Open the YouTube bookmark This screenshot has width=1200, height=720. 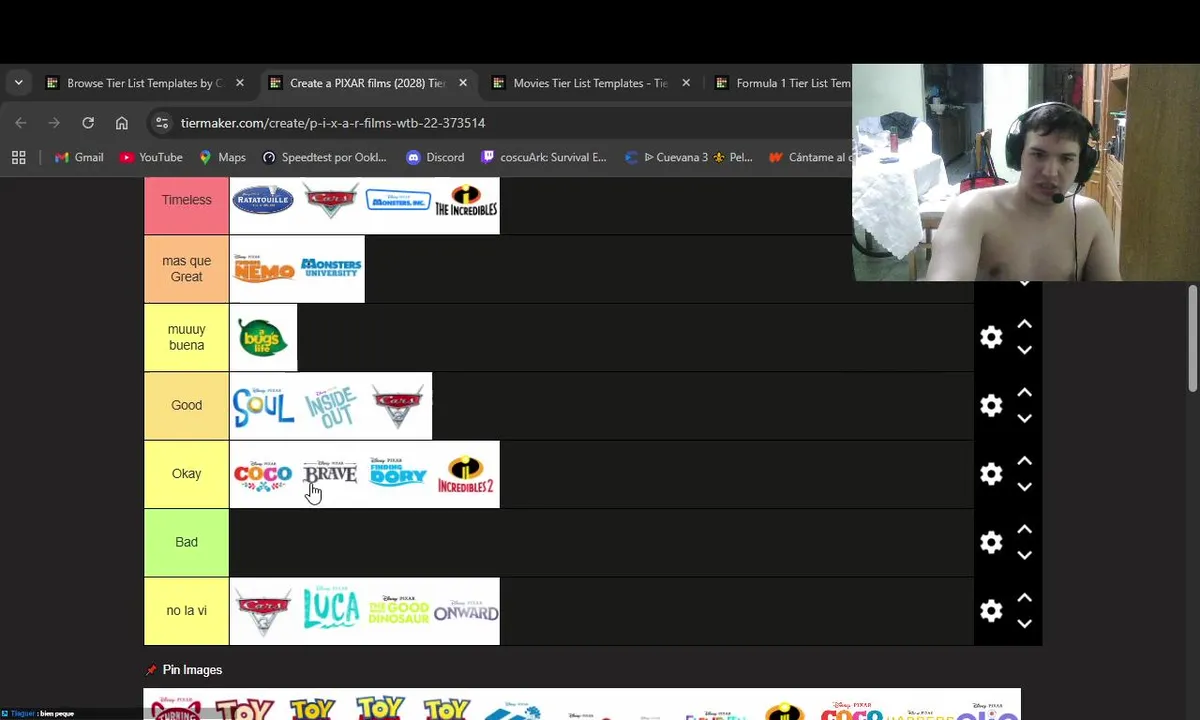click(151, 157)
